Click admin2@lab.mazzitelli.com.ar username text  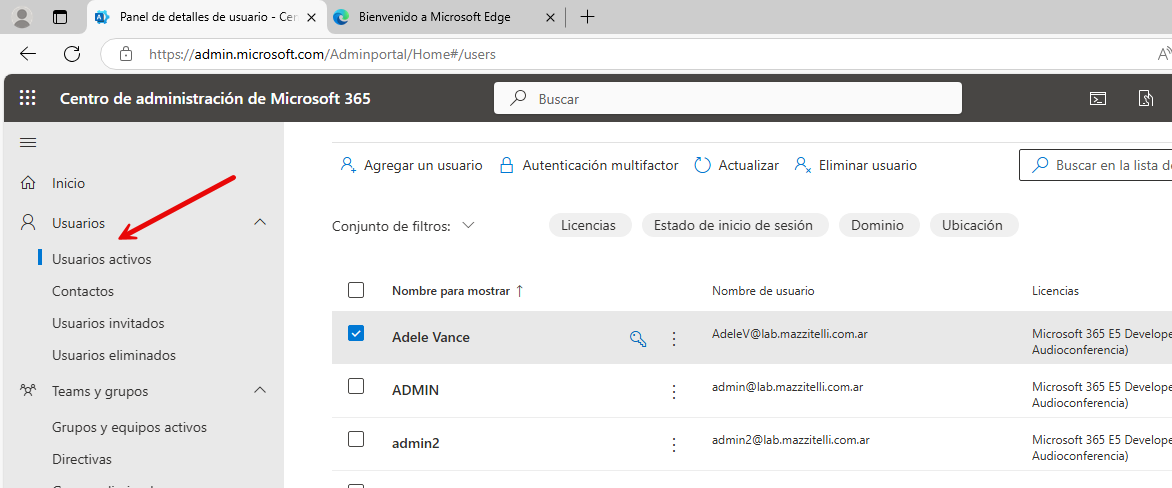791,439
